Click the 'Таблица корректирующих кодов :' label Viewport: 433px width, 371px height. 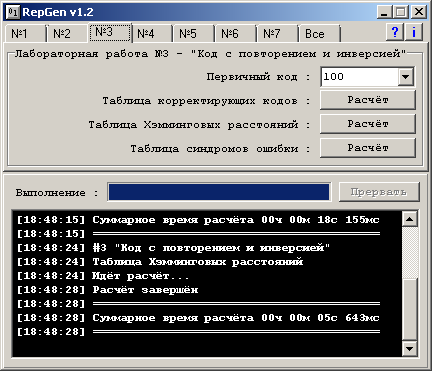click(x=206, y=101)
